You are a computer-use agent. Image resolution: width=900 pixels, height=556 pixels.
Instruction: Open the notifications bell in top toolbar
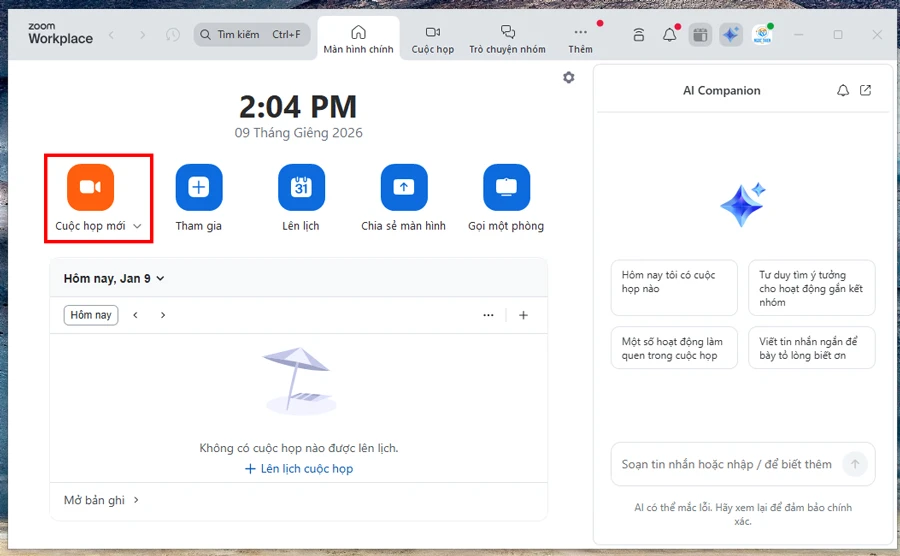click(669, 35)
